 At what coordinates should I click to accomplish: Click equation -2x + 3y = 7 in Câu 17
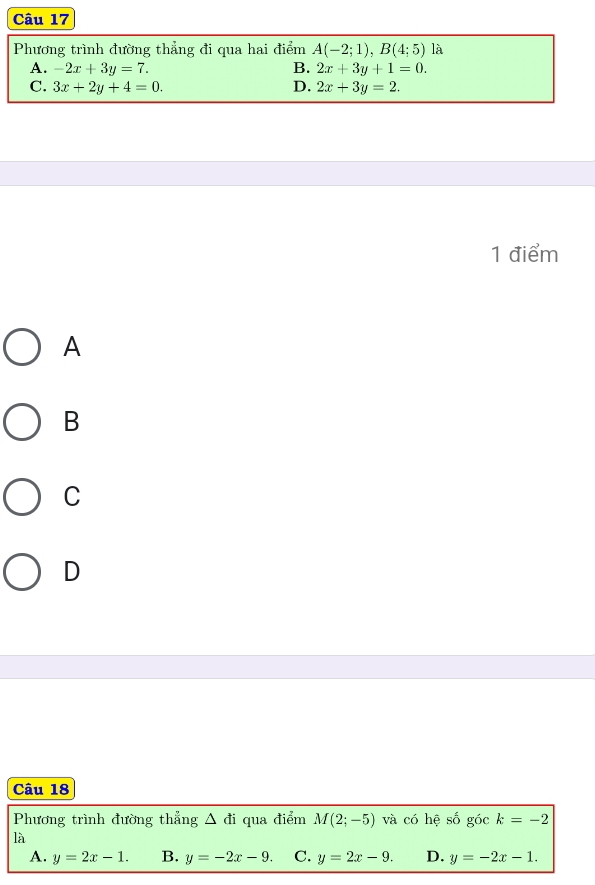100,69
